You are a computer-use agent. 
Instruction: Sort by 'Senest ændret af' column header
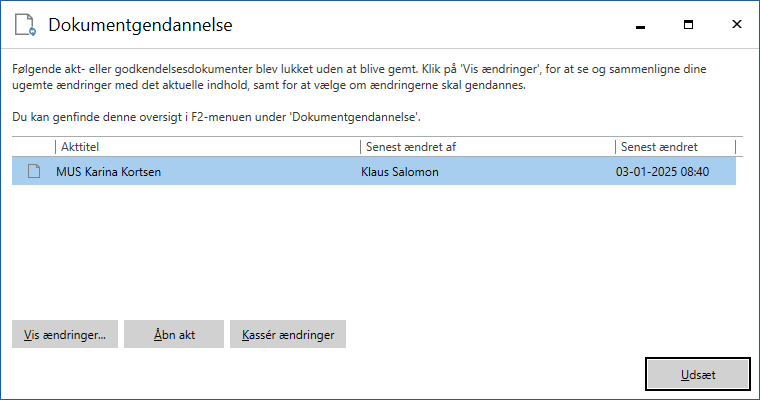487,147
